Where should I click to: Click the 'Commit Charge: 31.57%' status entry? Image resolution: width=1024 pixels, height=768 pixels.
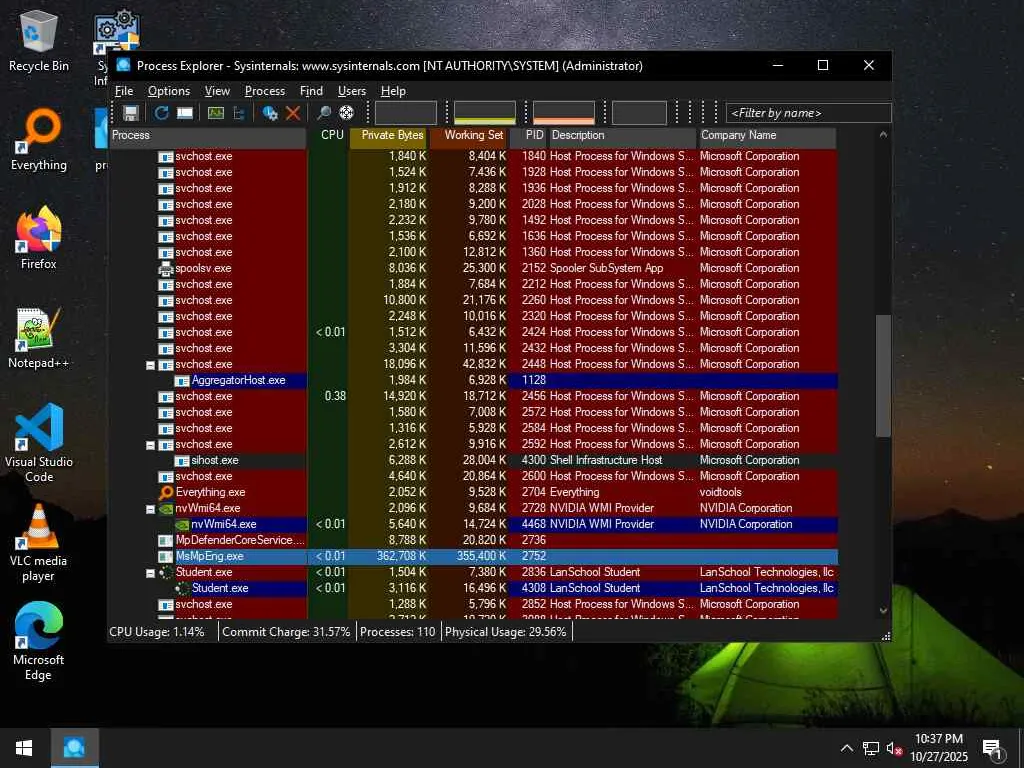[286, 632]
